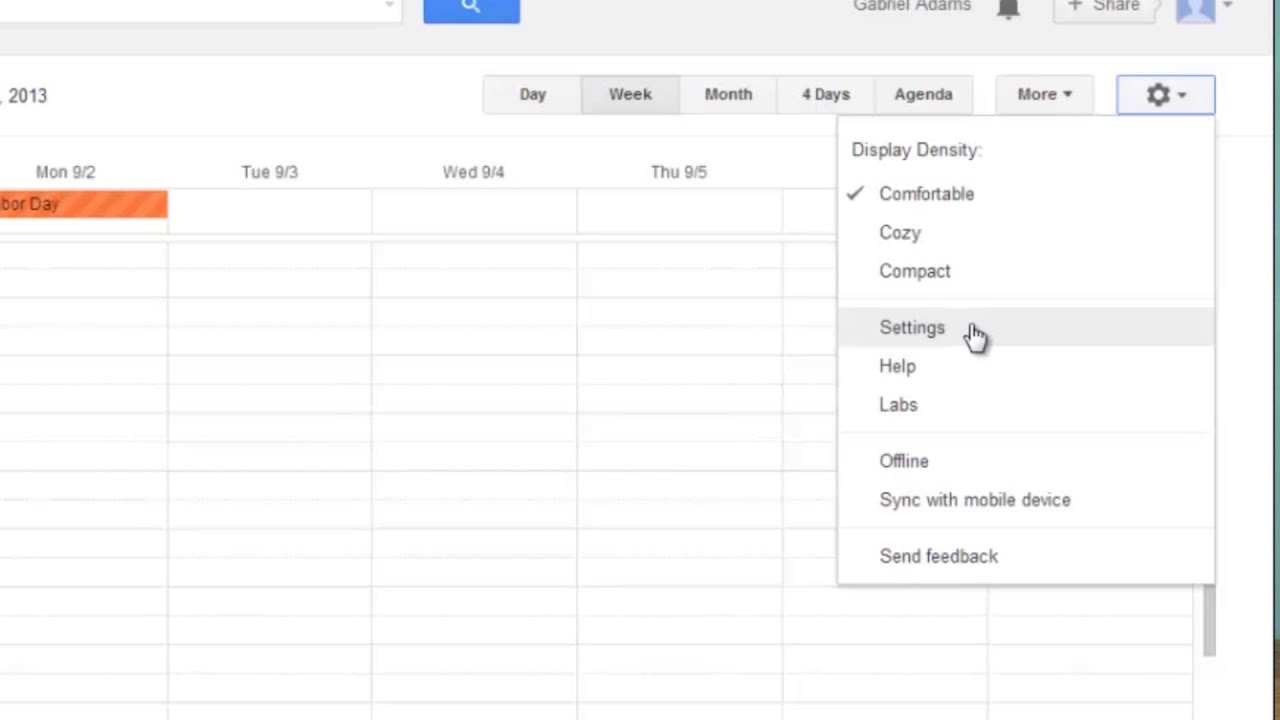Open the notifications bell
The image size is (1280, 720).
1008,9
